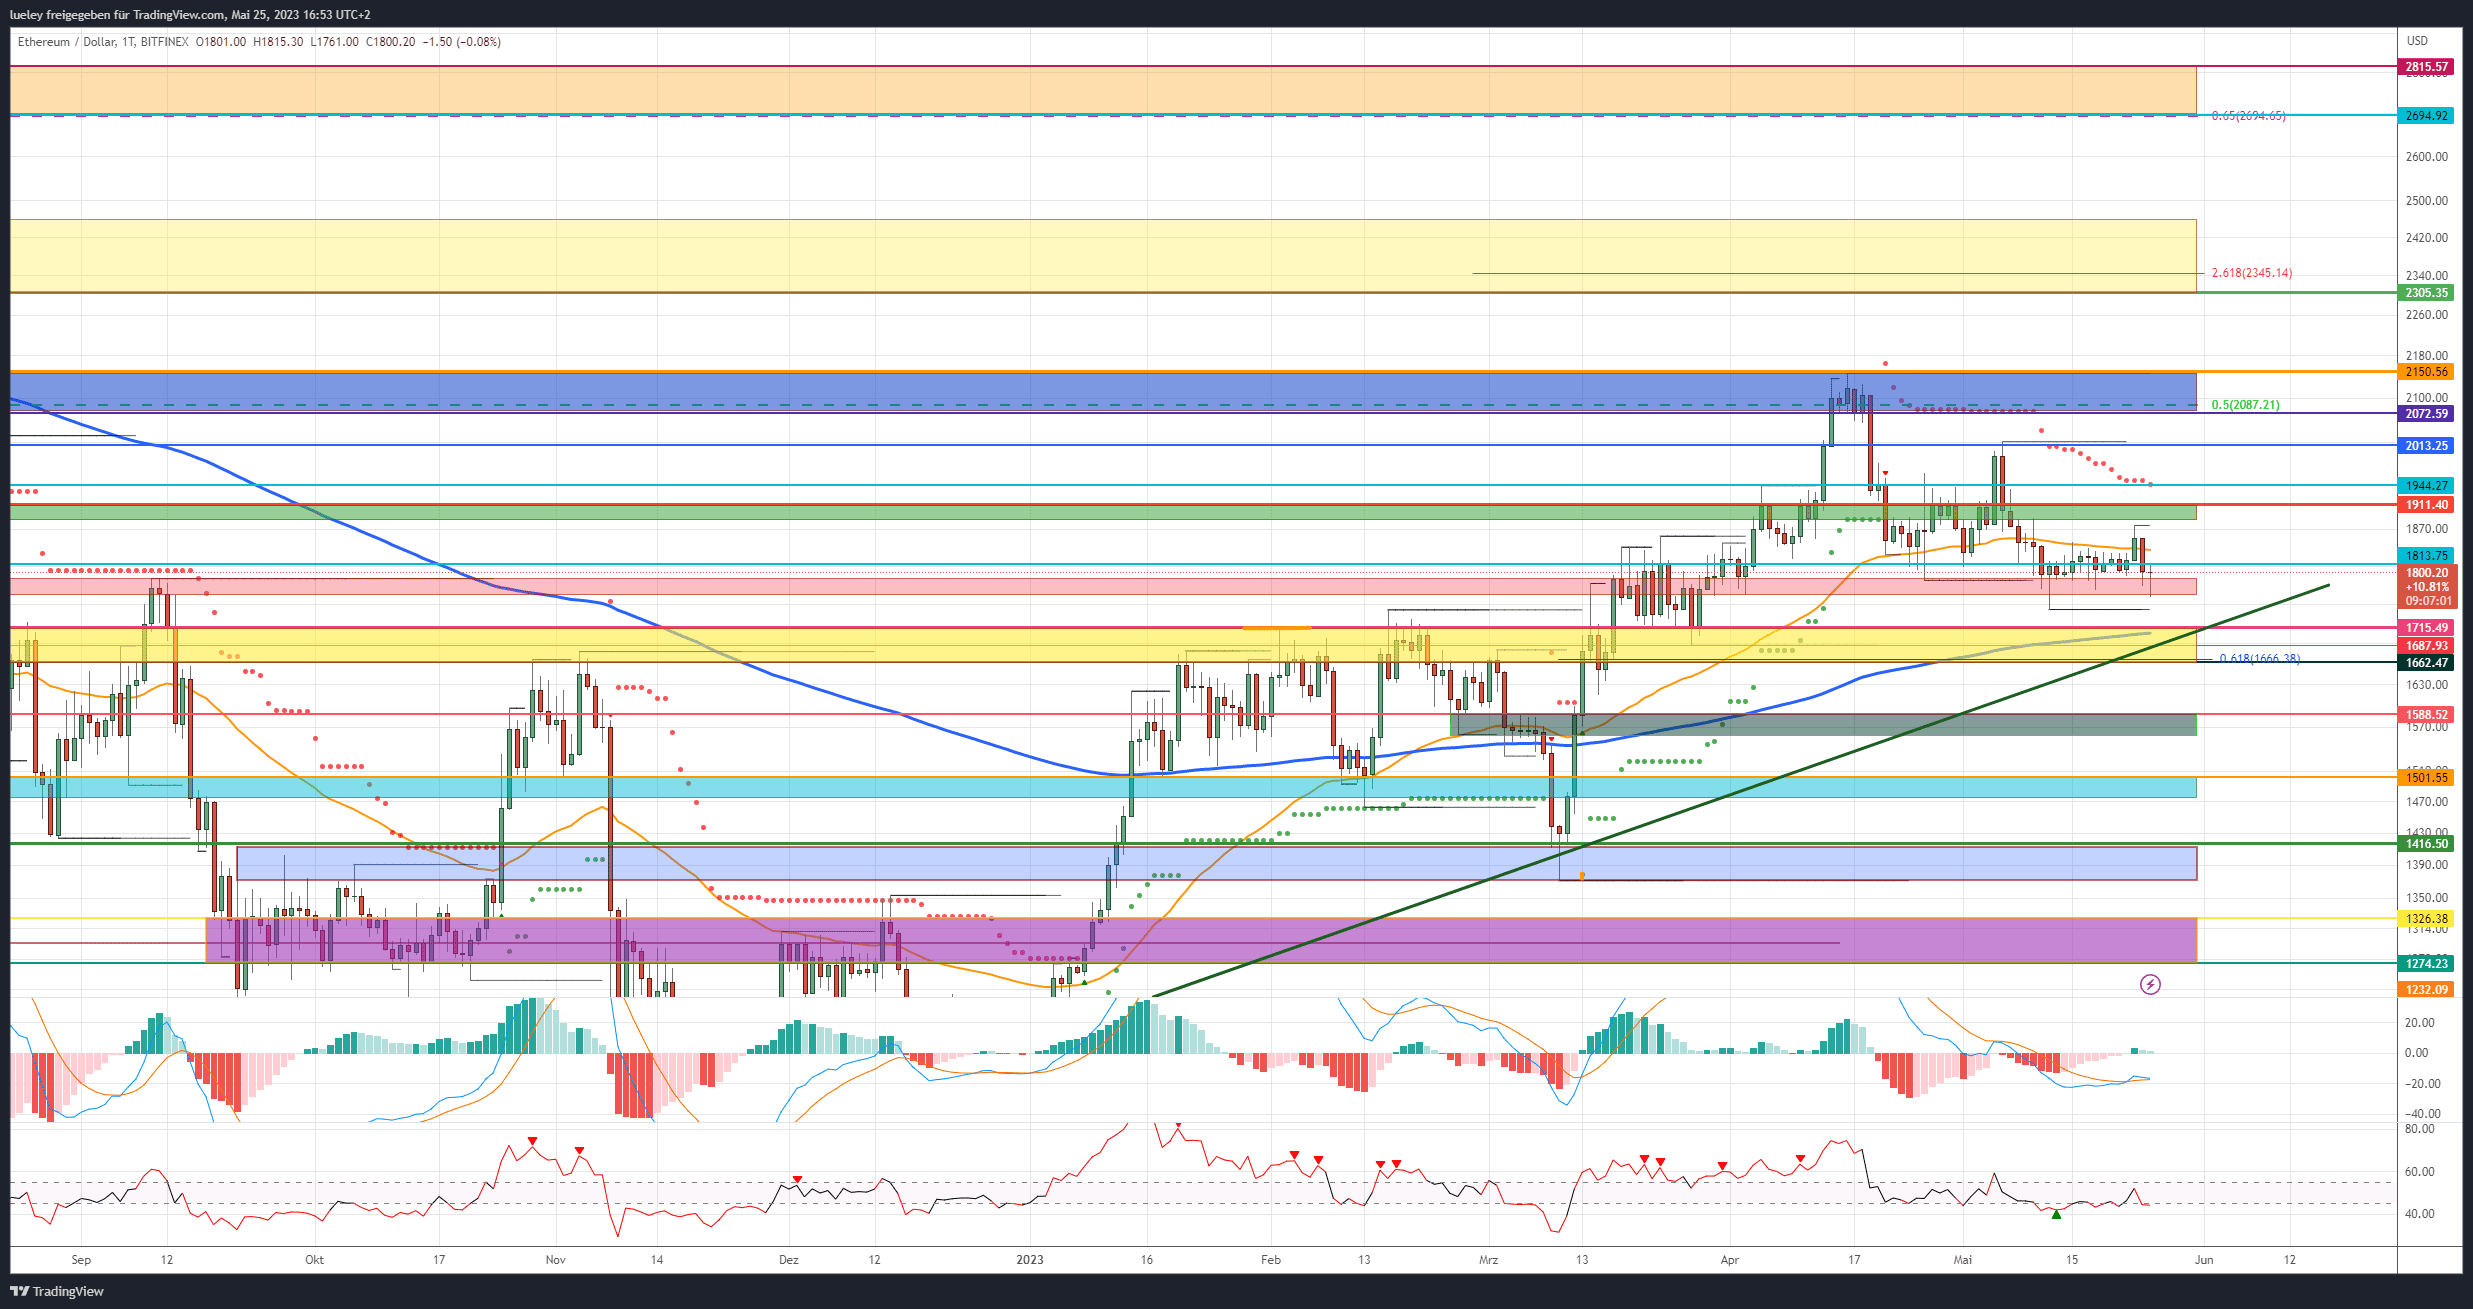Select the dark blue resistance zone near 2100

[x=1103, y=392]
